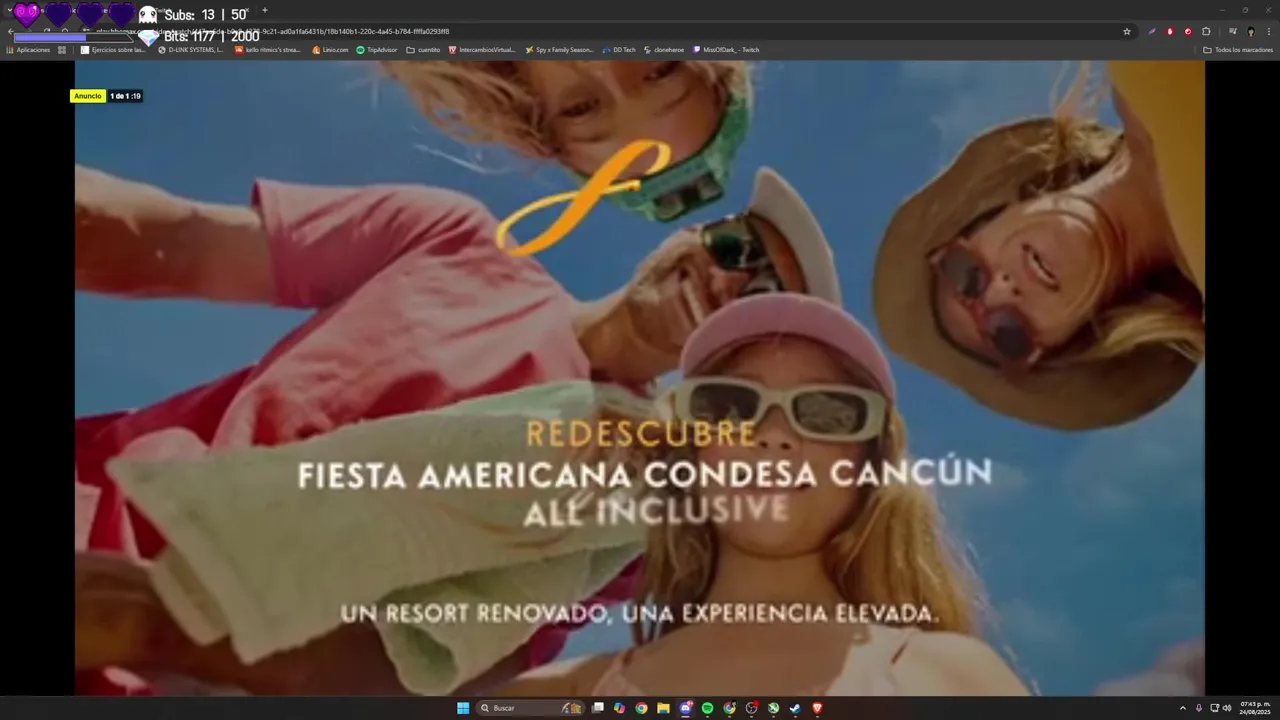Open the MissOfDark_ - Twitch bookmark
Image resolution: width=1280 pixels, height=720 pixels.
tap(726, 49)
